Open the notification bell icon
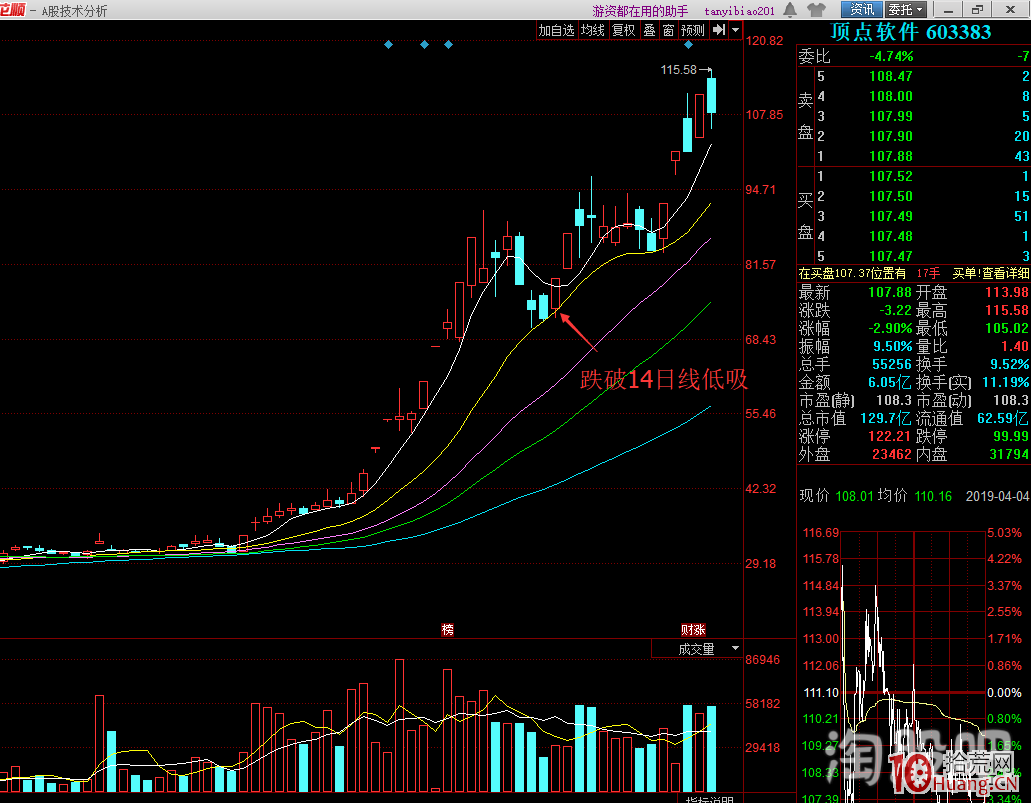The width and height of the screenshot is (1031, 803). [791, 10]
